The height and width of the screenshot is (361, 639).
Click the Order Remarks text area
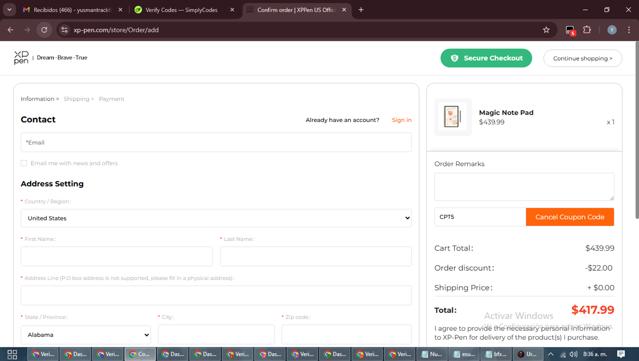point(524,187)
